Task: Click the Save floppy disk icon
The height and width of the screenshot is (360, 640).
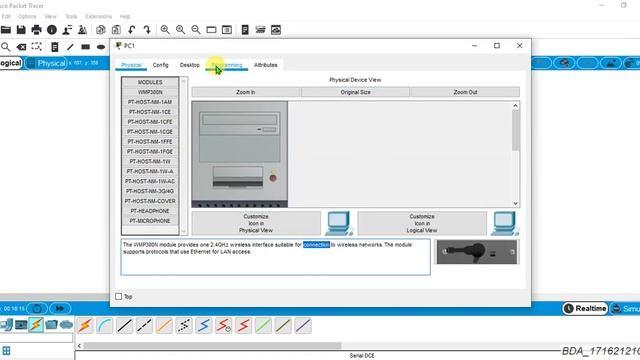Action: (x=21, y=30)
